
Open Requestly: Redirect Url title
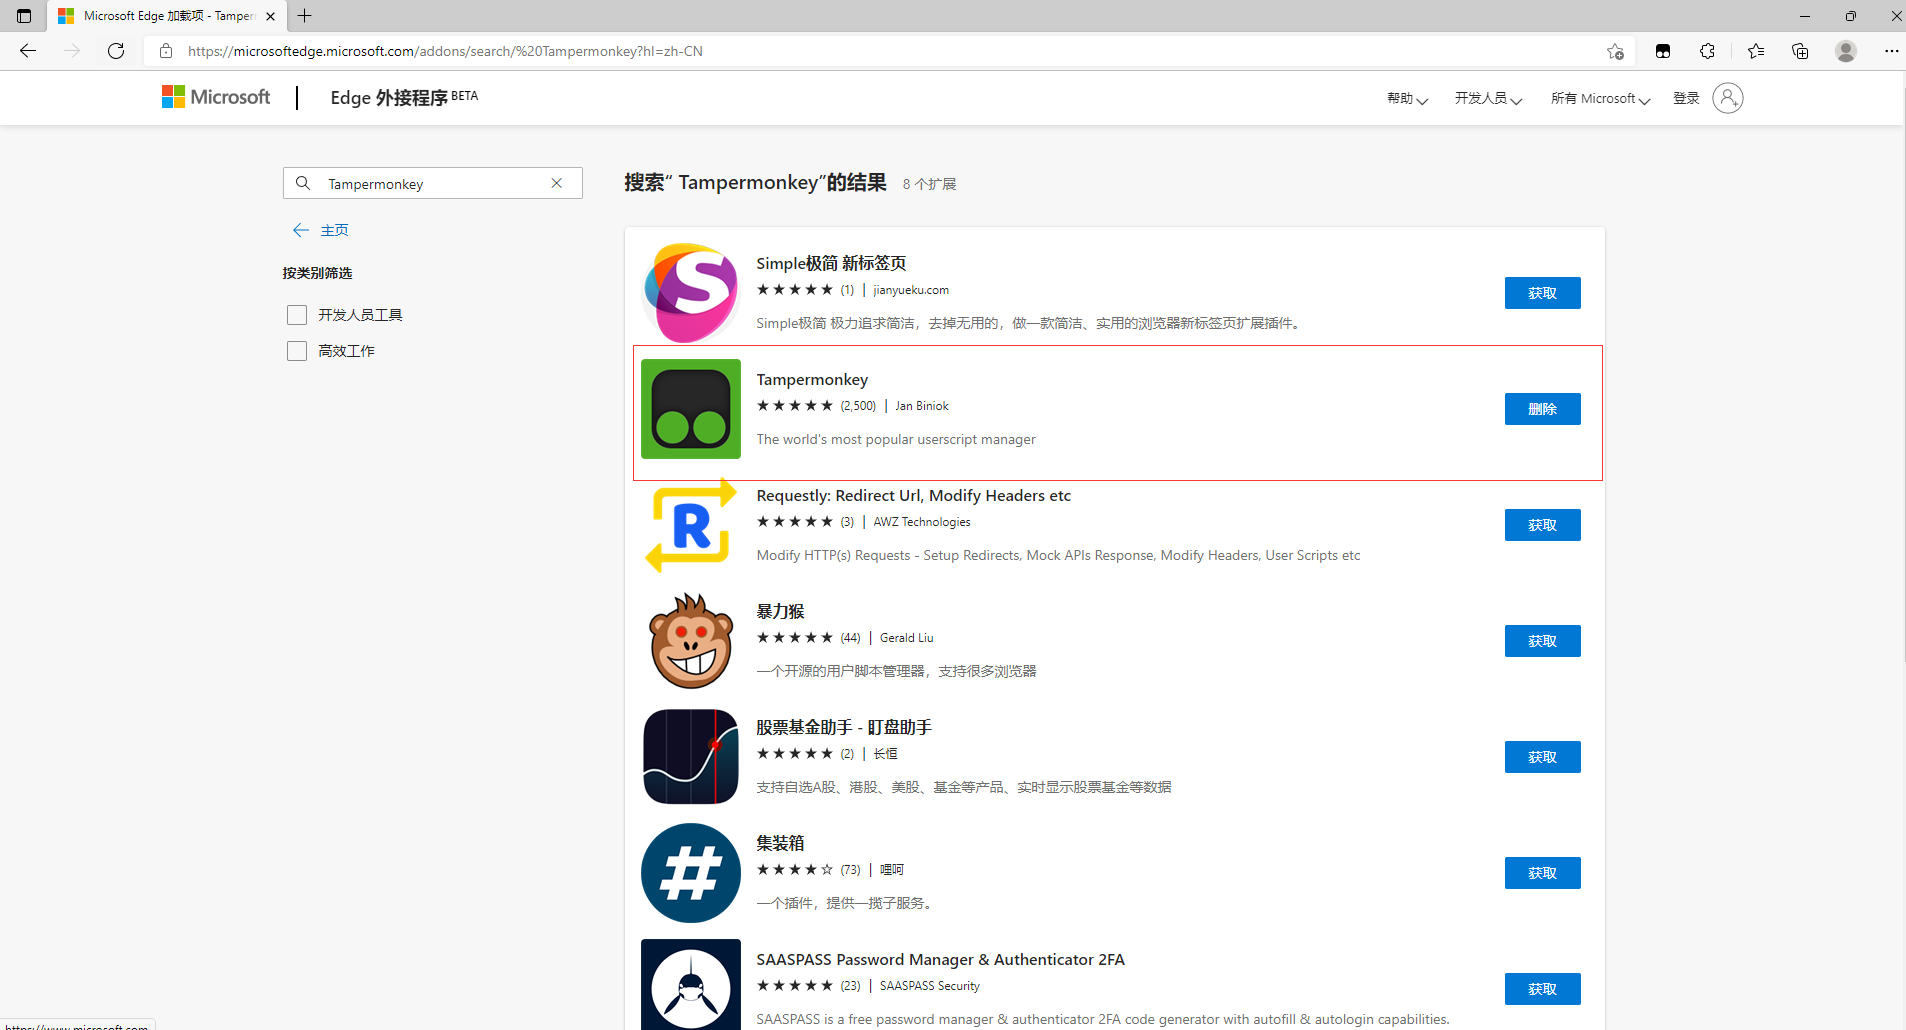tap(913, 495)
